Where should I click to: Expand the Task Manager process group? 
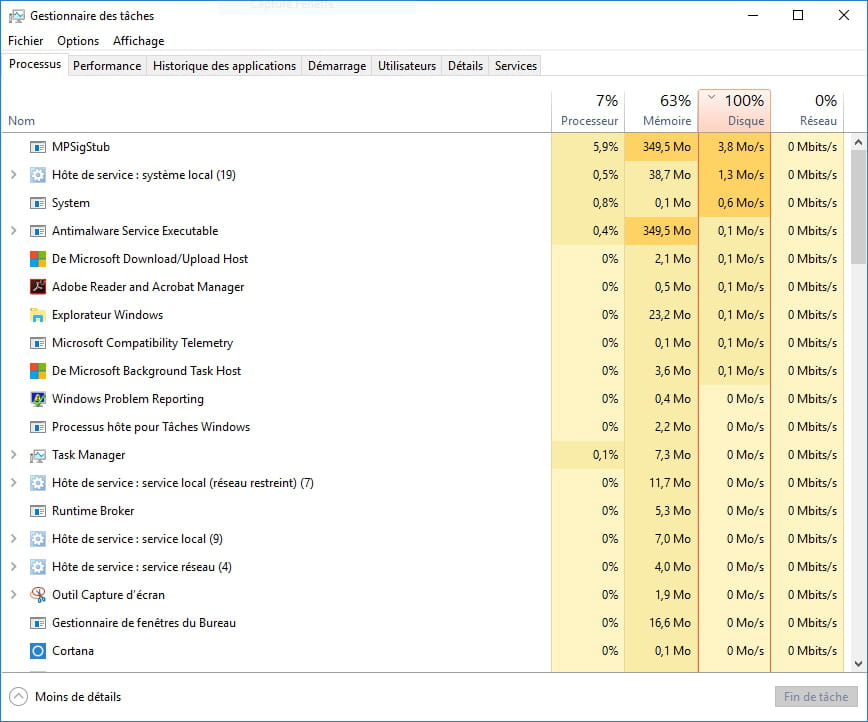[x=14, y=455]
